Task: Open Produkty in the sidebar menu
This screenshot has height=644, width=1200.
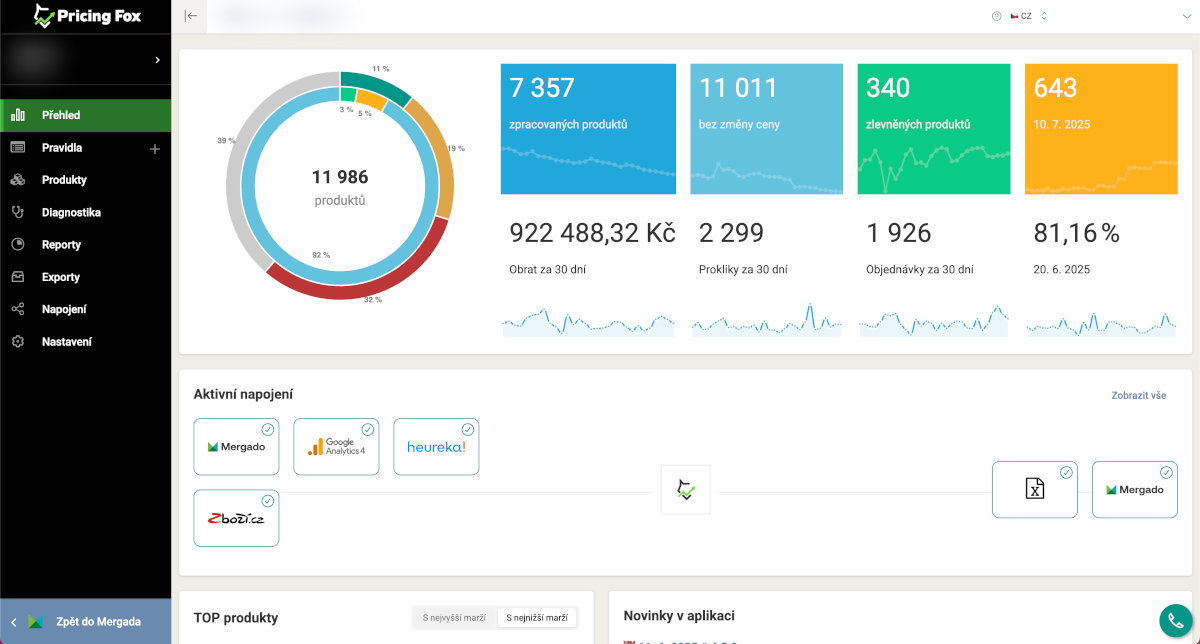Action: [x=64, y=180]
